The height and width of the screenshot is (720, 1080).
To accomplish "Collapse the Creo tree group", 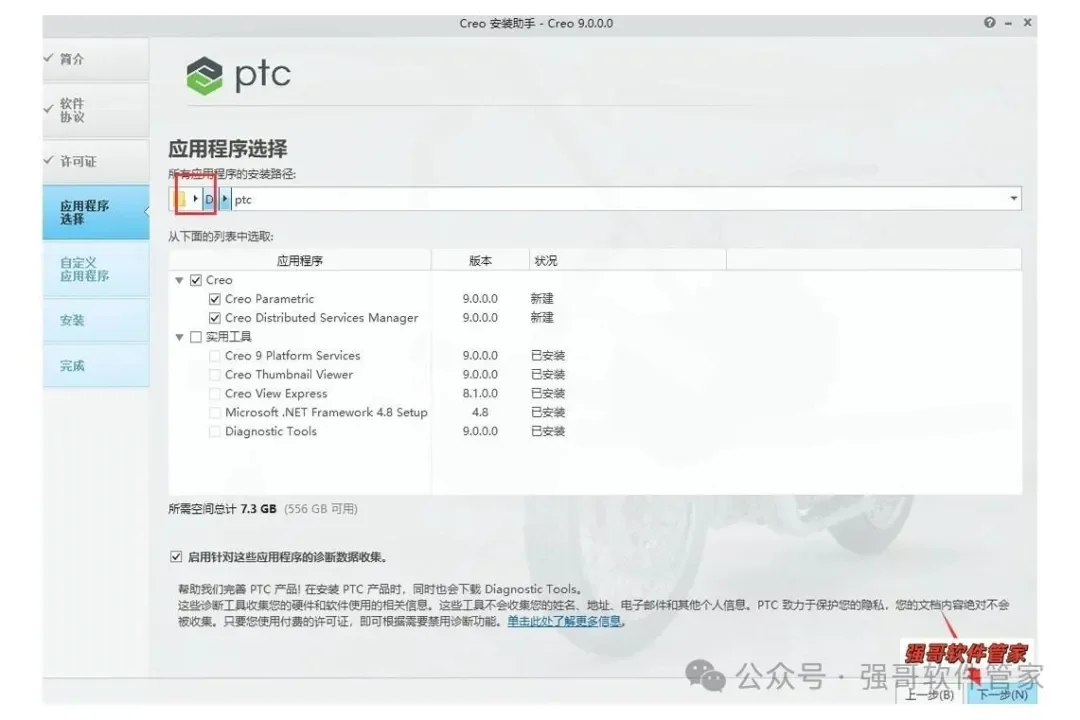I will pyautogui.click(x=179, y=280).
